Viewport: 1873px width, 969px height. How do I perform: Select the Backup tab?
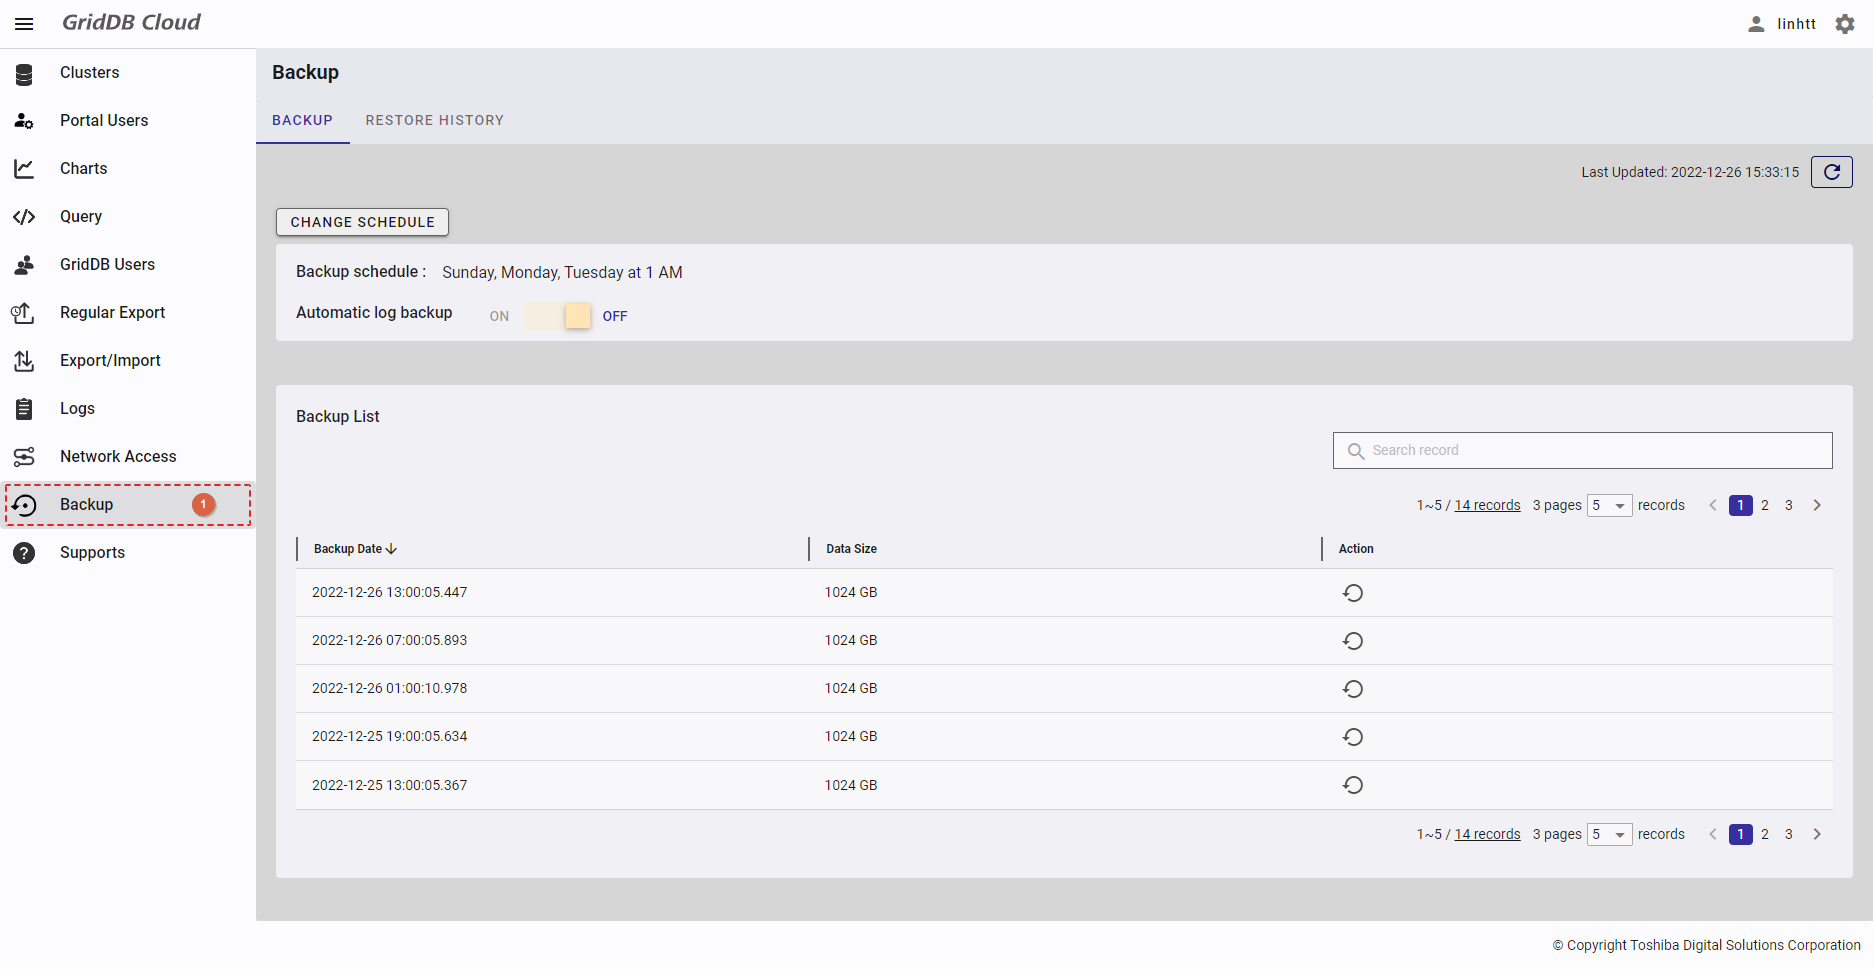(x=302, y=121)
